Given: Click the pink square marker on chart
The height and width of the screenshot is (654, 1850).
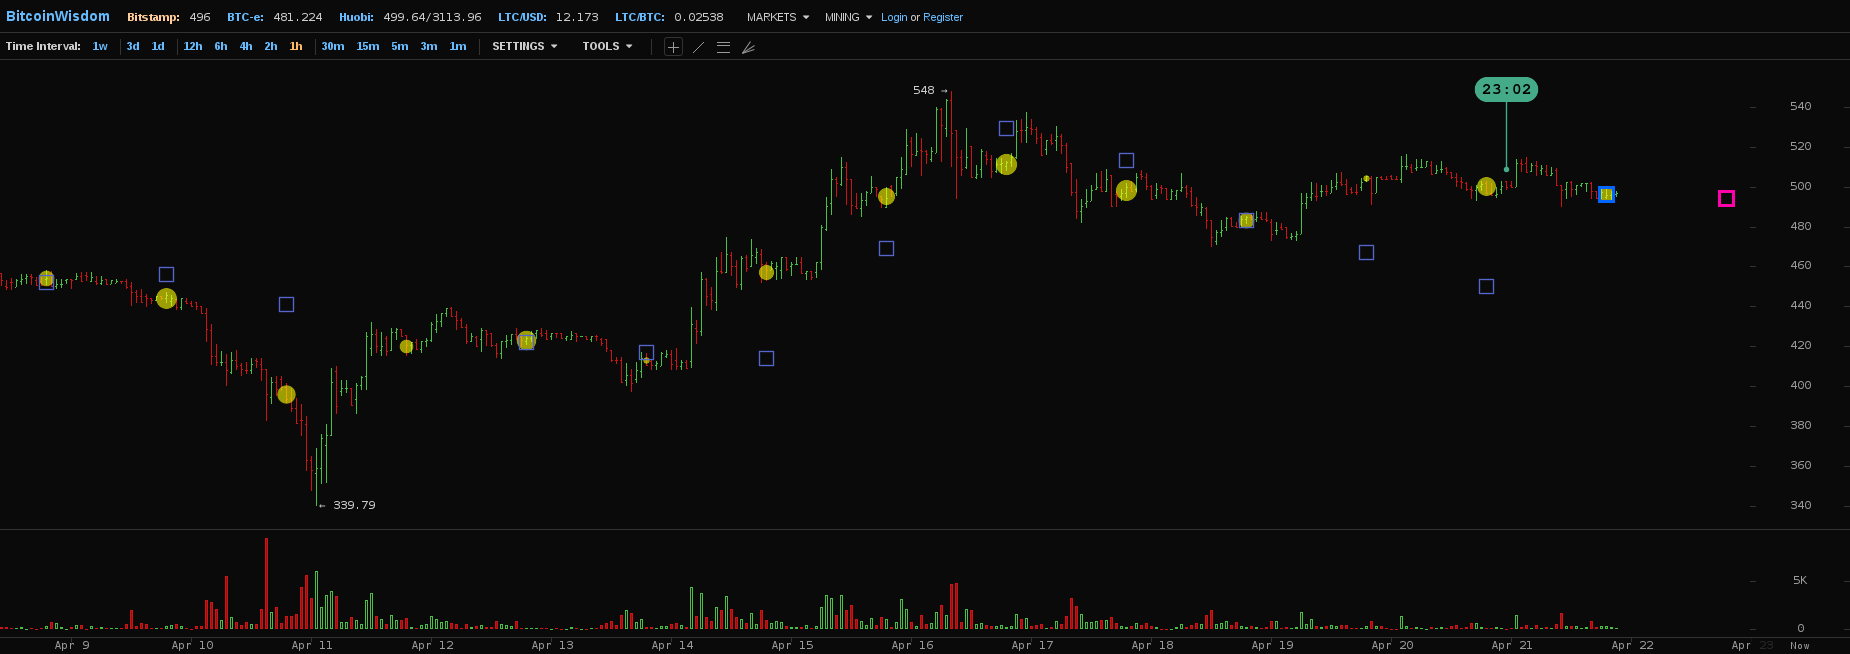Looking at the screenshot, I should [x=1726, y=199].
